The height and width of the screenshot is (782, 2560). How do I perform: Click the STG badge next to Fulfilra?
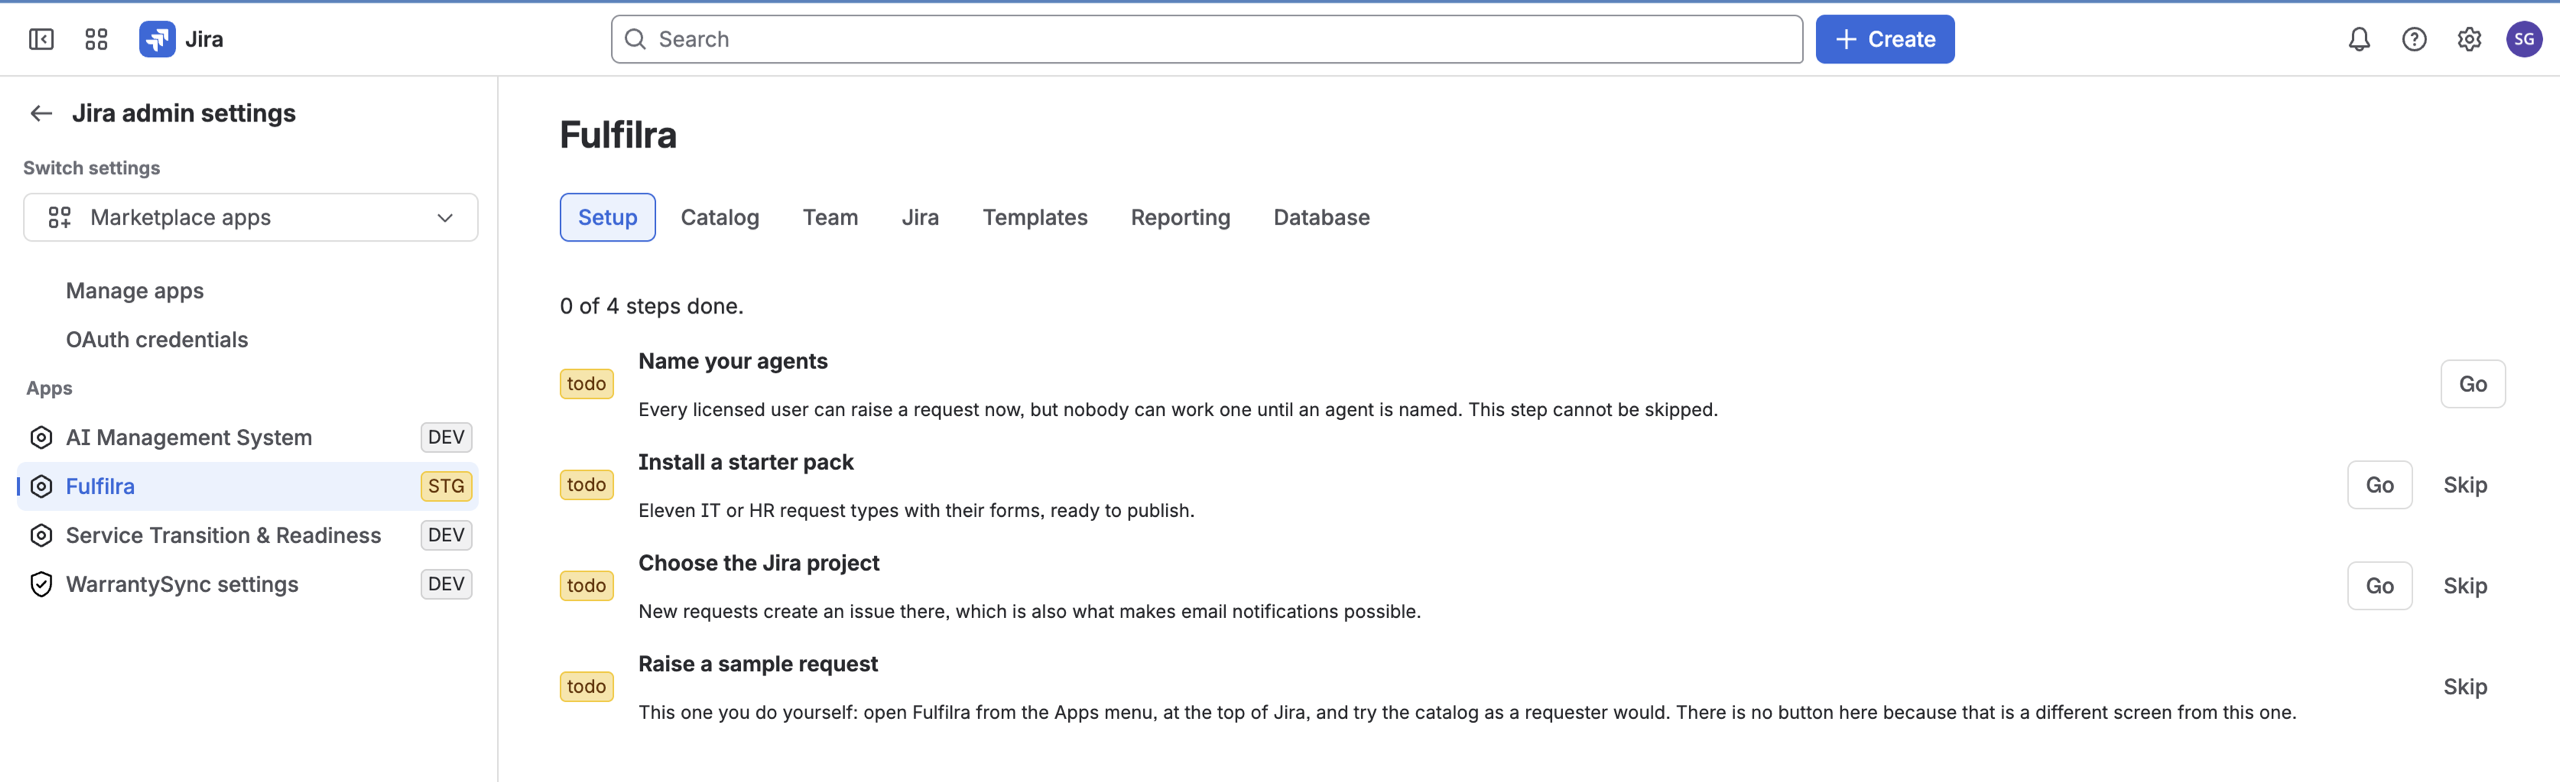[446, 486]
